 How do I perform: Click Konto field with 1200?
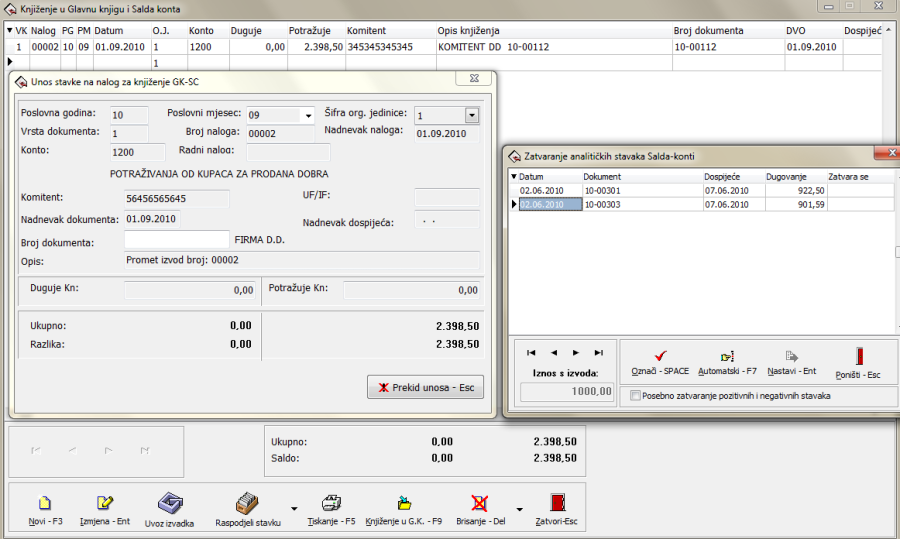click(138, 152)
